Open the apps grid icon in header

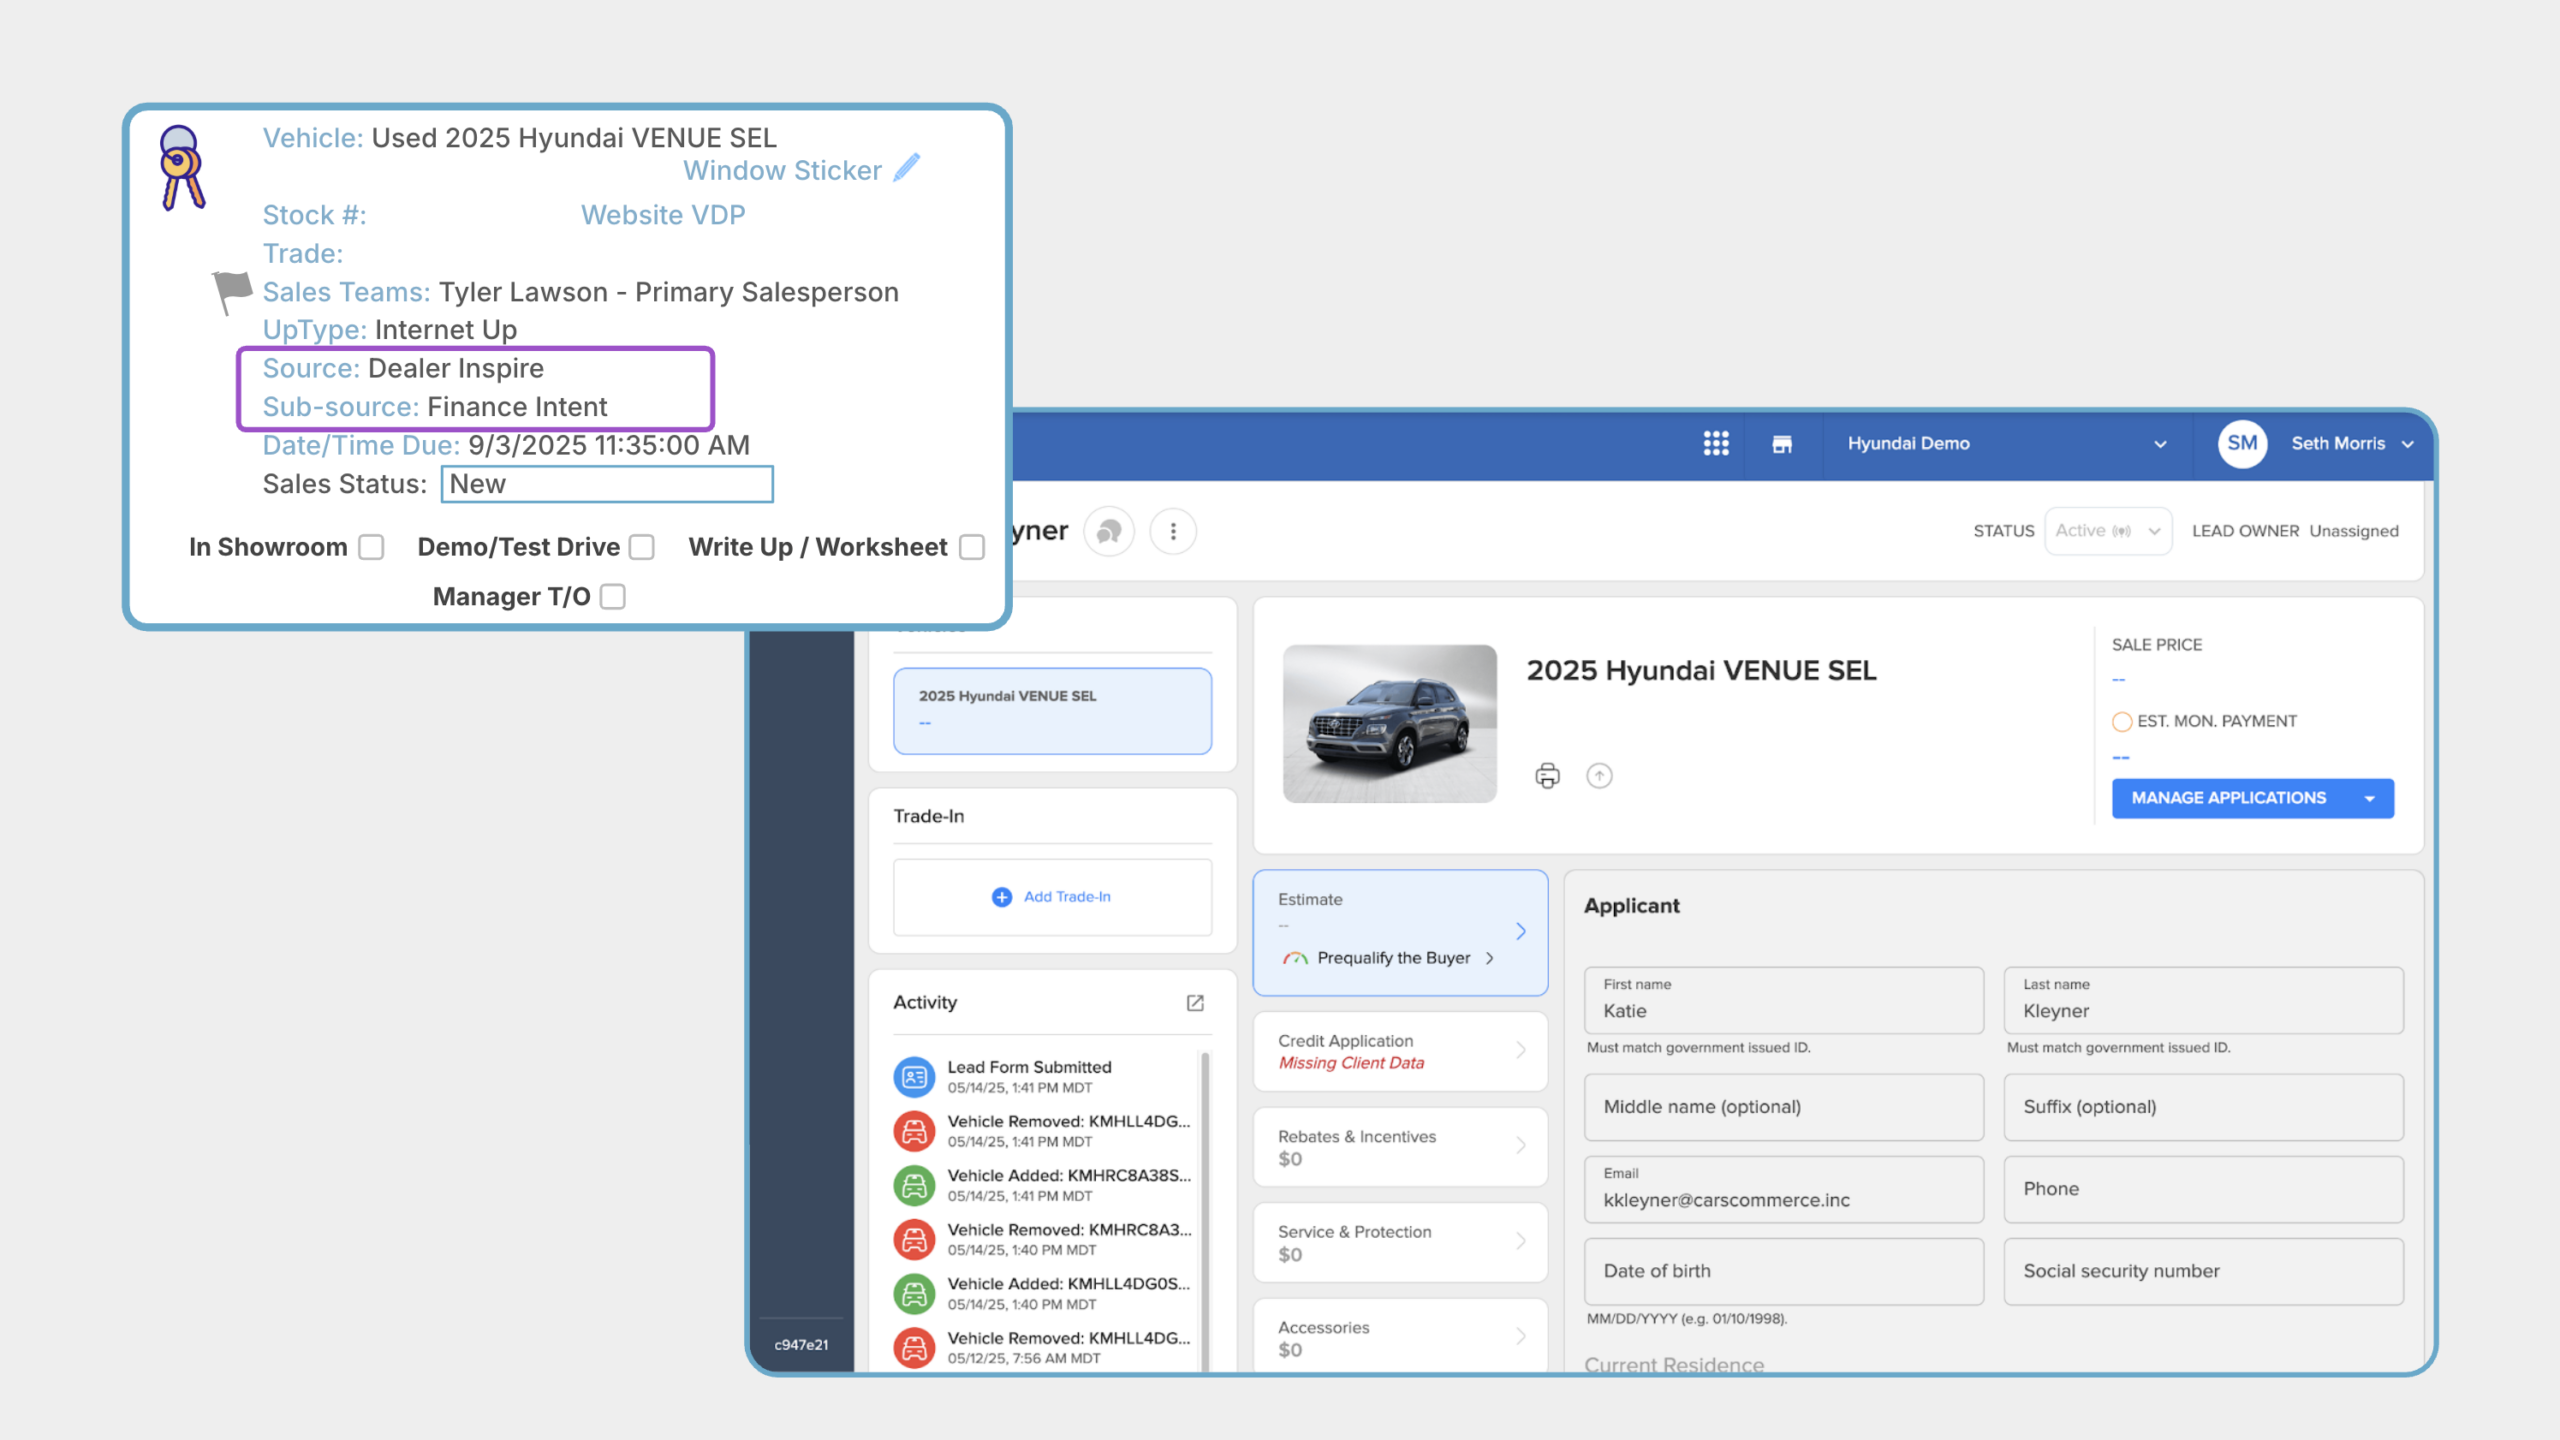[x=1716, y=444]
